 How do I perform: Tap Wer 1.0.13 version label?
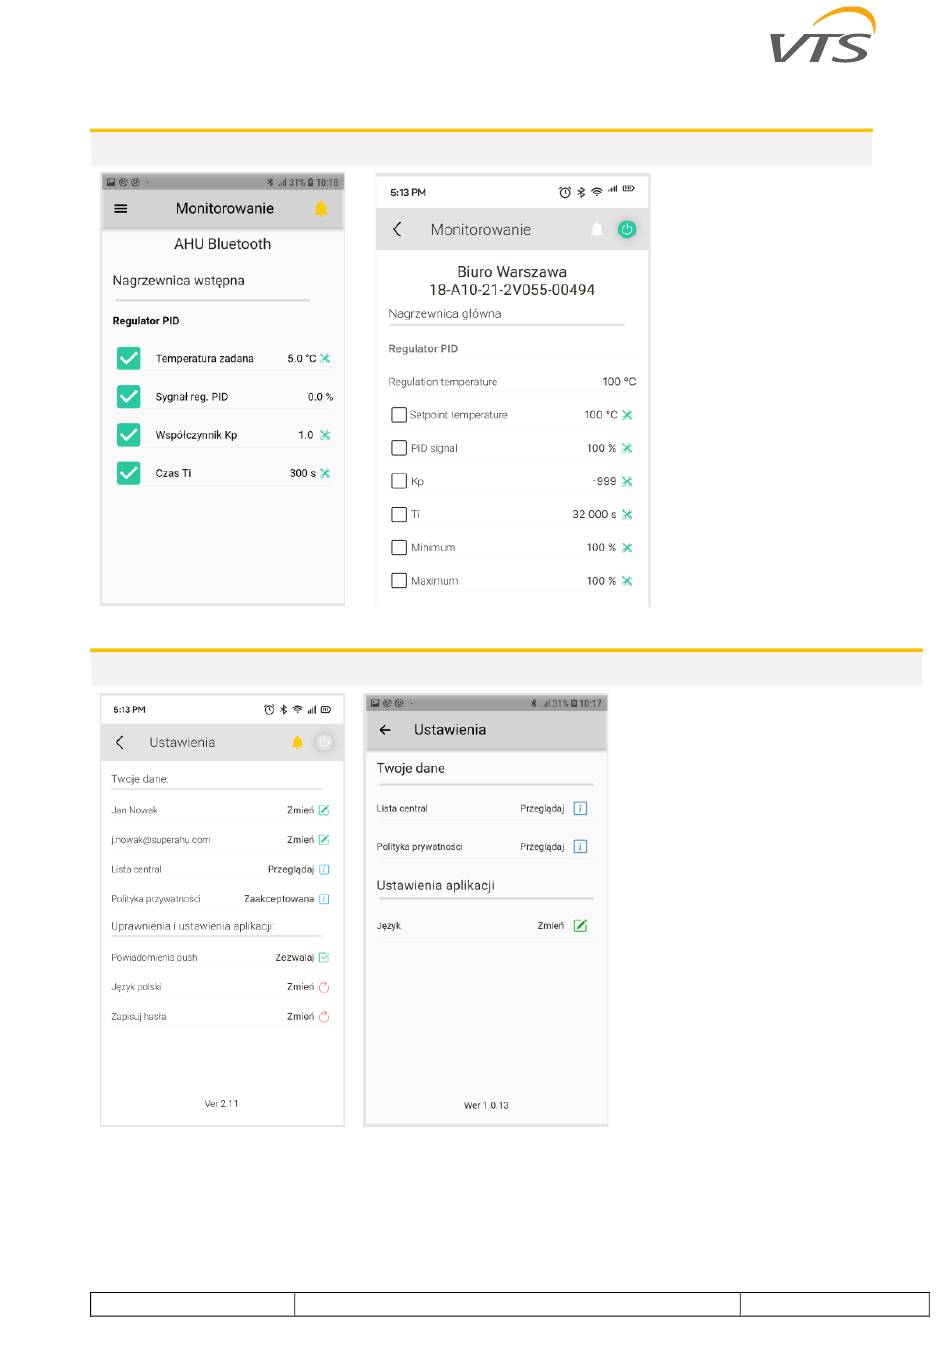(x=486, y=1106)
